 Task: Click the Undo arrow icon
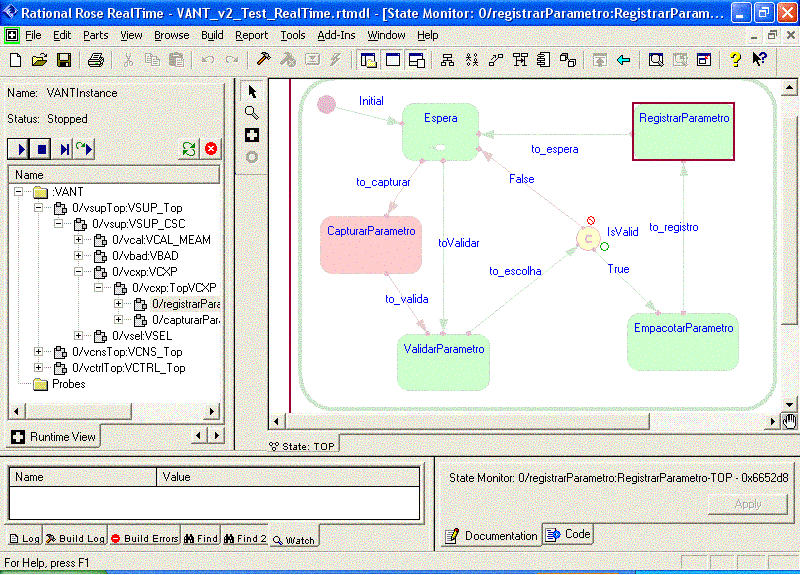pos(208,60)
